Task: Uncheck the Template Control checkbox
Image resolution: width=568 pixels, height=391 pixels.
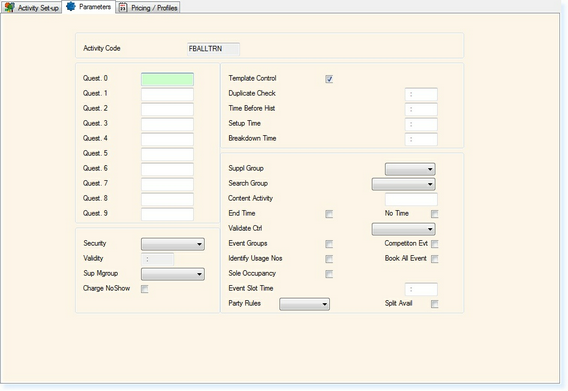Action: click(x=329, y=79)
